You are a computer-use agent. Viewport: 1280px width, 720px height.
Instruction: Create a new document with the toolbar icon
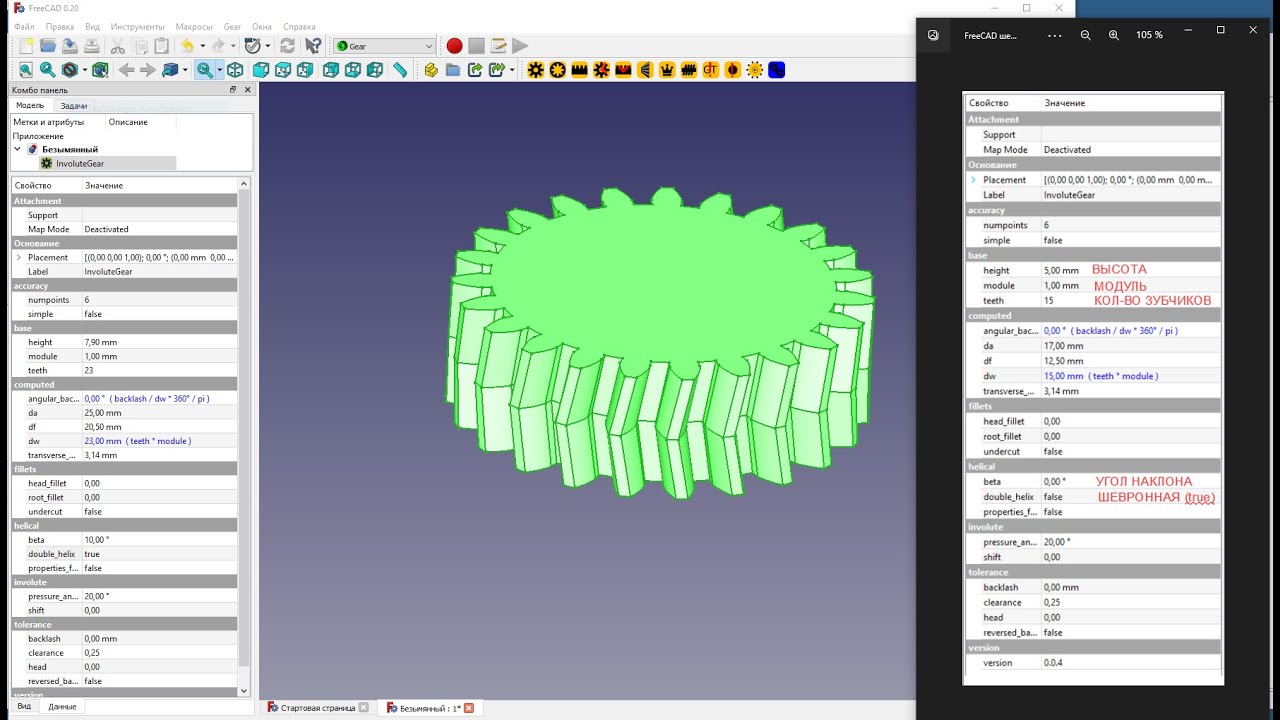point(26,46)
